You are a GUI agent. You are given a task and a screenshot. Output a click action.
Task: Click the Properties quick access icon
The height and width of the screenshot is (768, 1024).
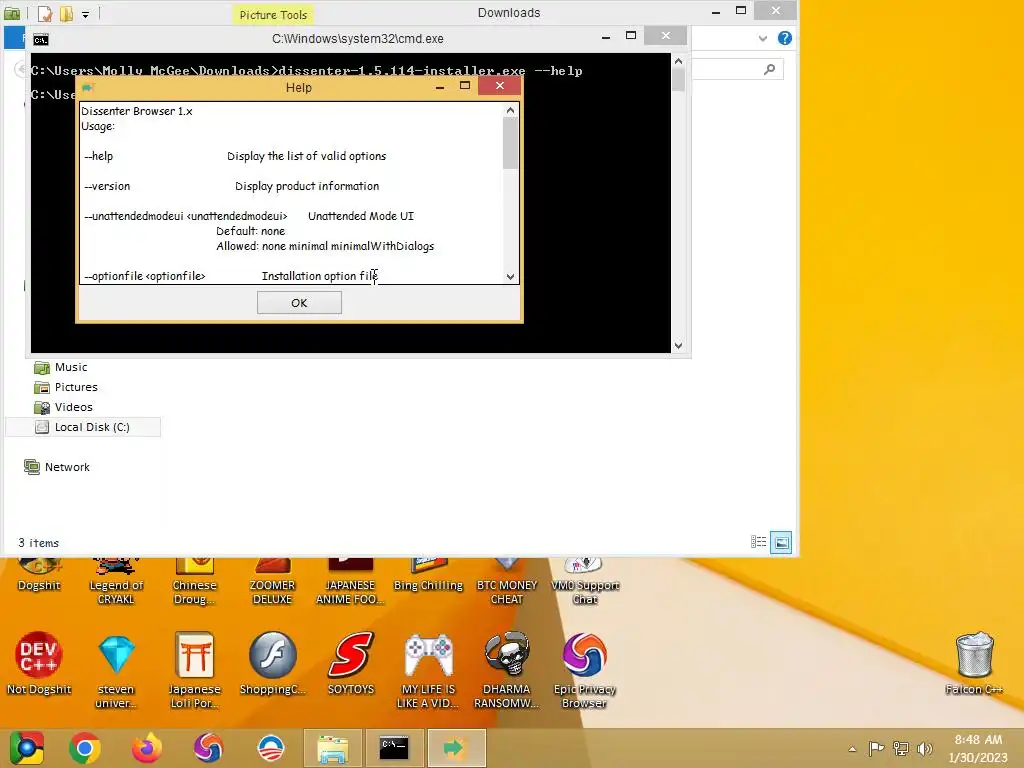point(44,13)
